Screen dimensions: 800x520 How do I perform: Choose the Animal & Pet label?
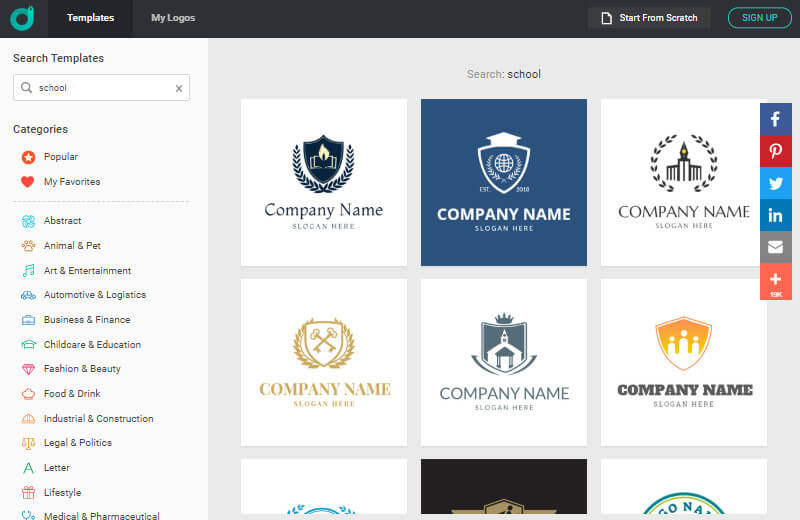click(72, 245)
